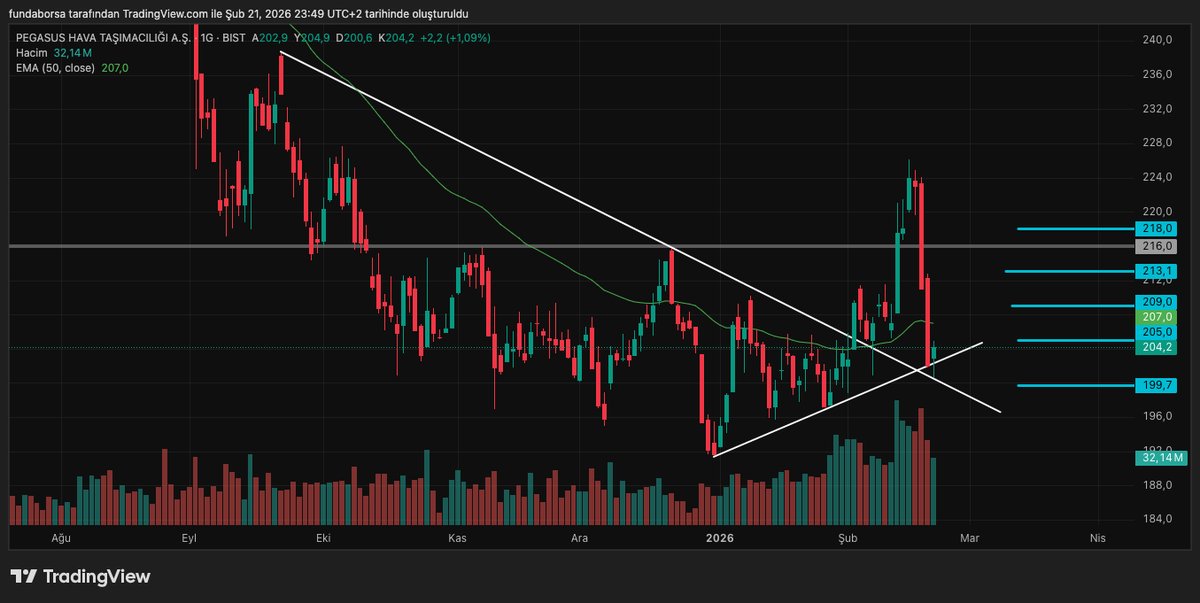Select the EMA (50, close) indicator label
Image resolution: width=1200 pixels, height=603 pixels.
55,68
